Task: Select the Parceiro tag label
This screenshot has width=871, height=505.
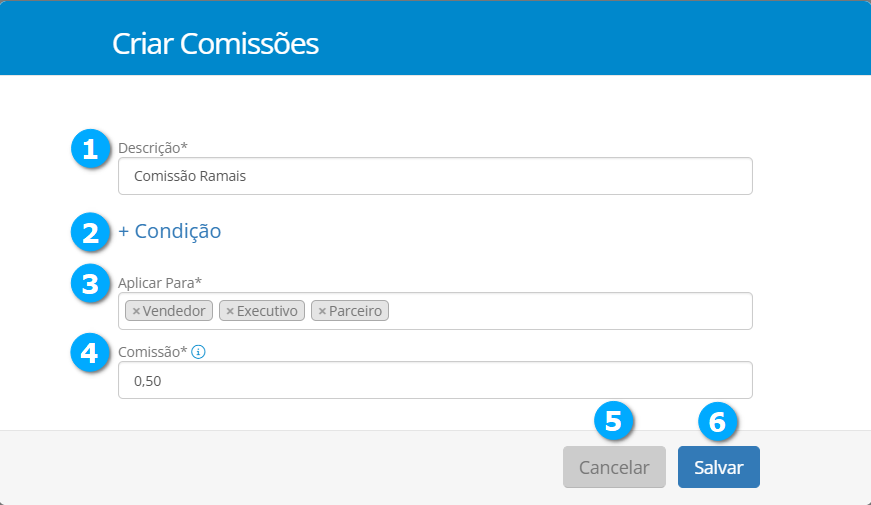Action: (x=356, y=312)
